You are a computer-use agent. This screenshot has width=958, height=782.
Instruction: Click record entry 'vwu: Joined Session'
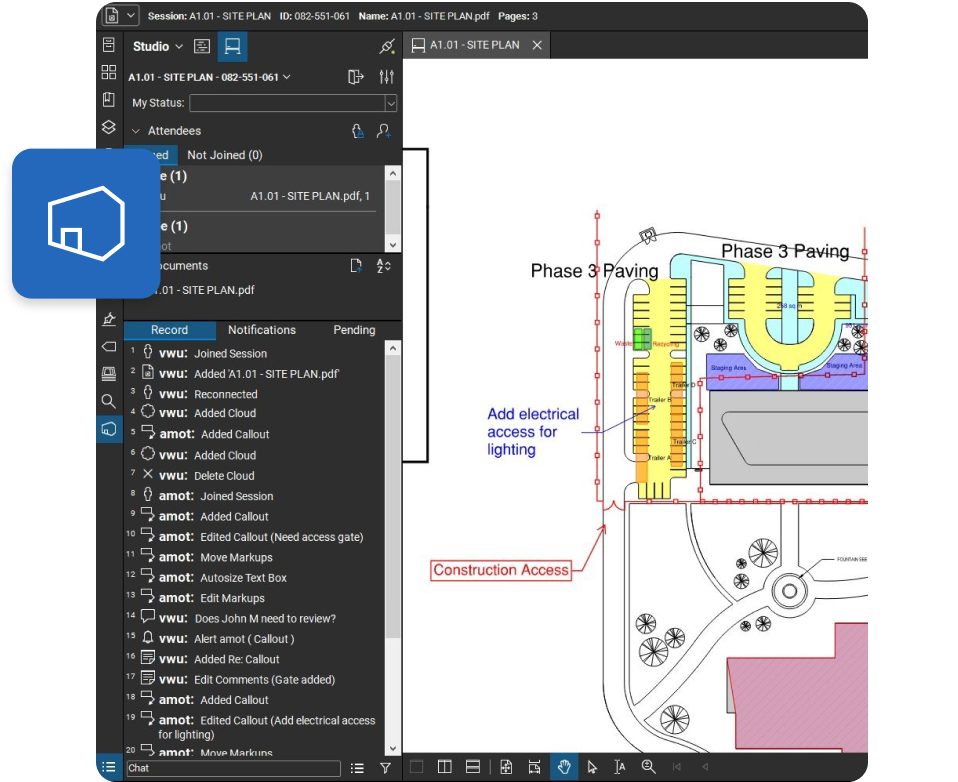click(213, 353)
